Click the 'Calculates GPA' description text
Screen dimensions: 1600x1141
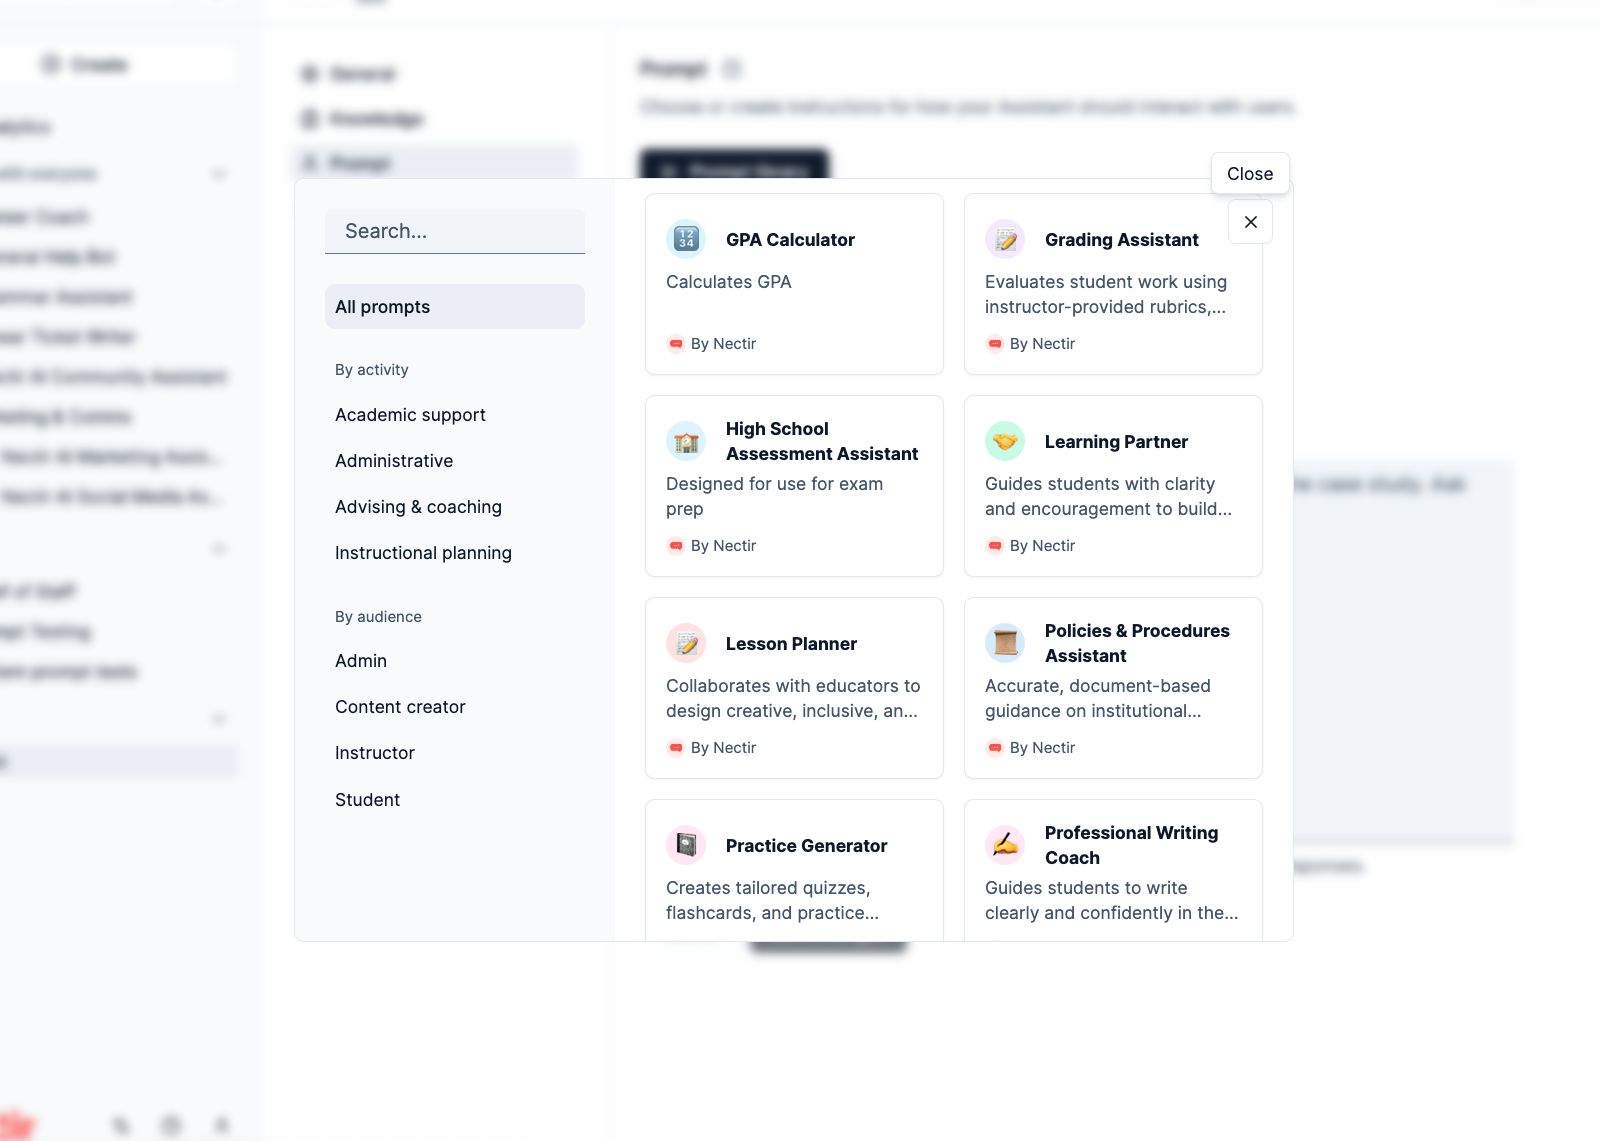[x=728, y=282]
